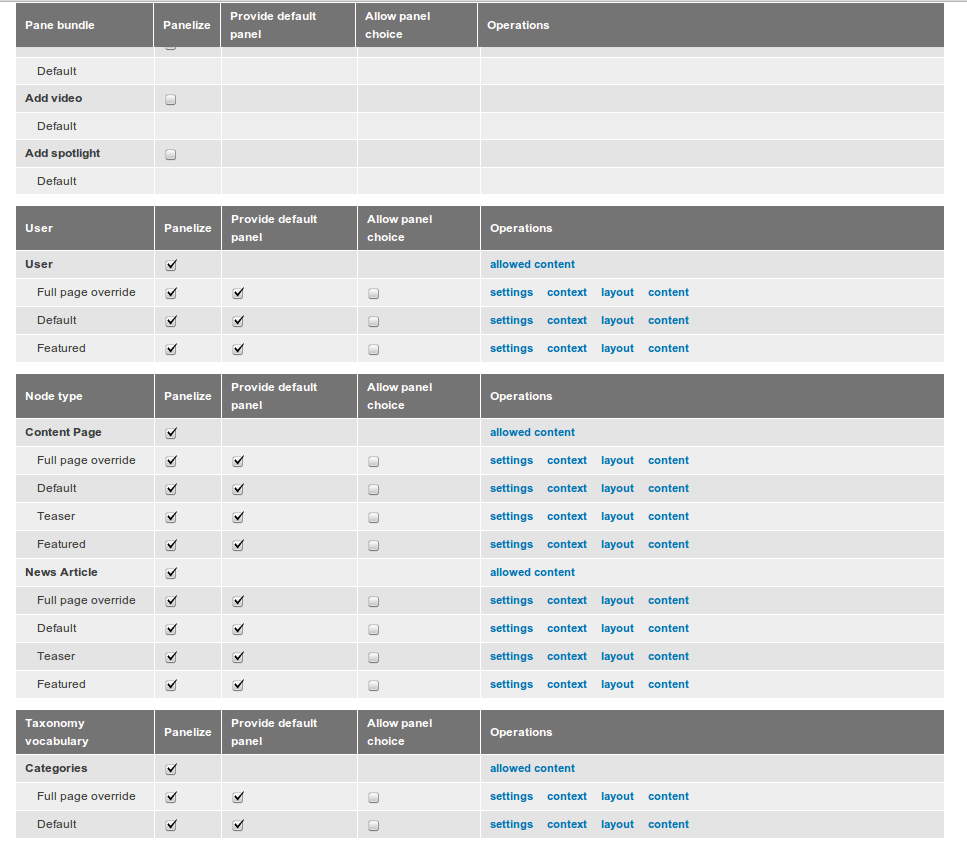Uncheck Provide default panel for Content Page Teaser
This screenshot has width=967, height=843.
(238, 517)
